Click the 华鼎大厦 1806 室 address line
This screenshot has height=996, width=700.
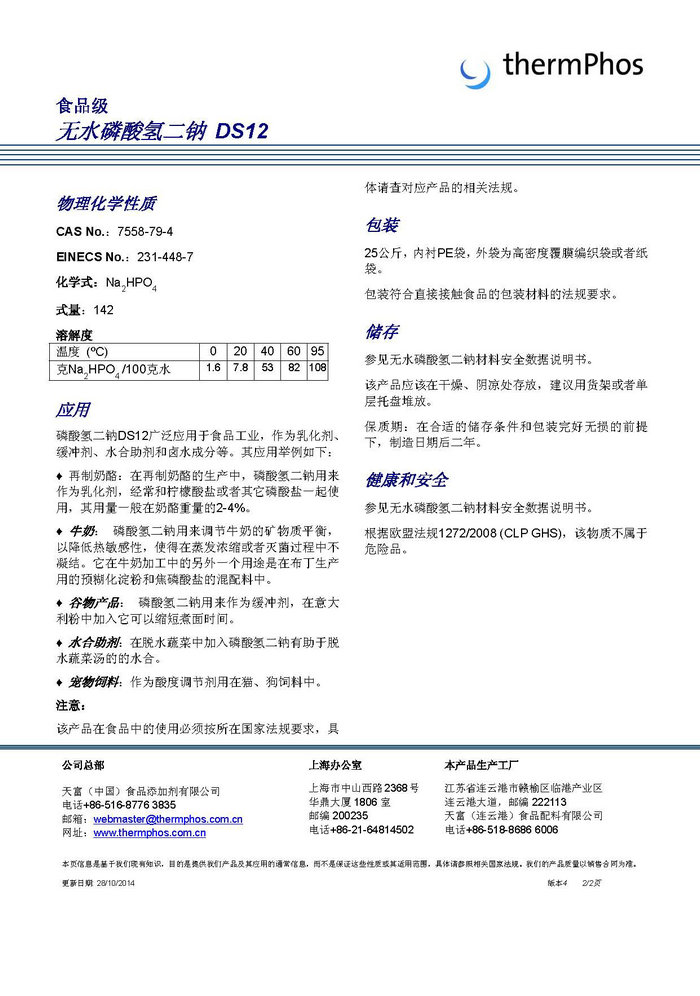350,802
